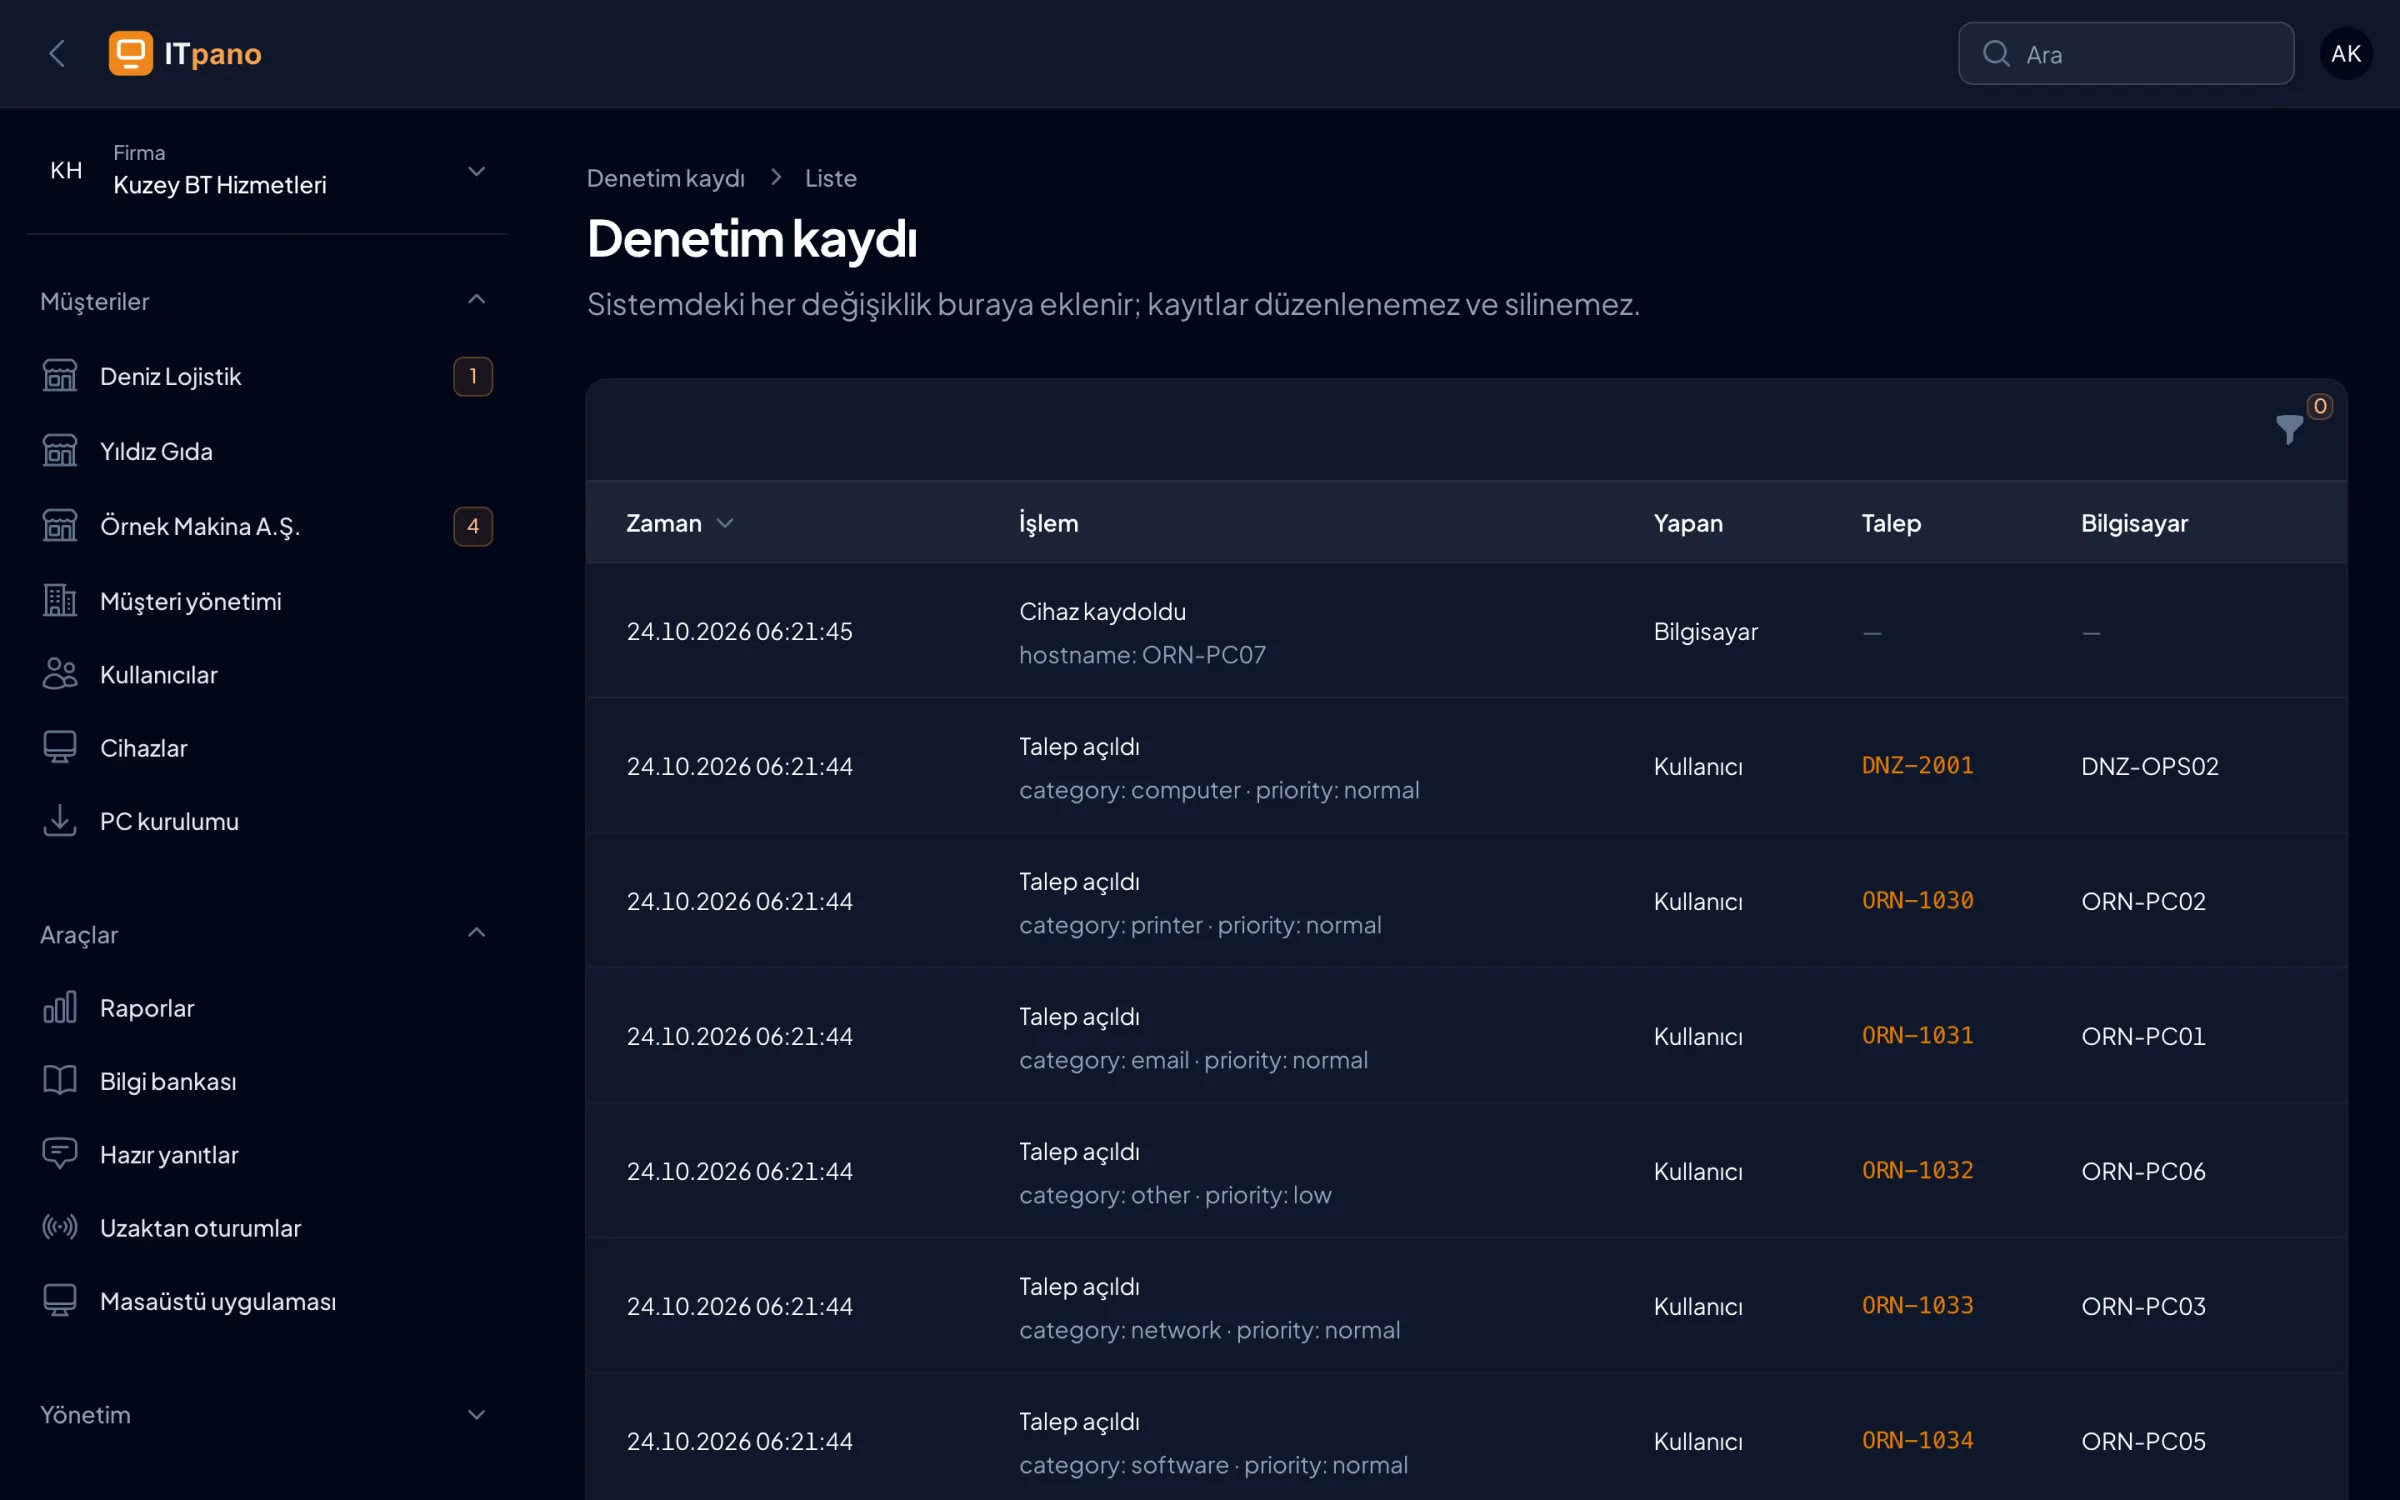This screenshot has width=2400, height=1500.
Task: Expand the Yönetim section chevron
Action: click(x=477, y=1415)
